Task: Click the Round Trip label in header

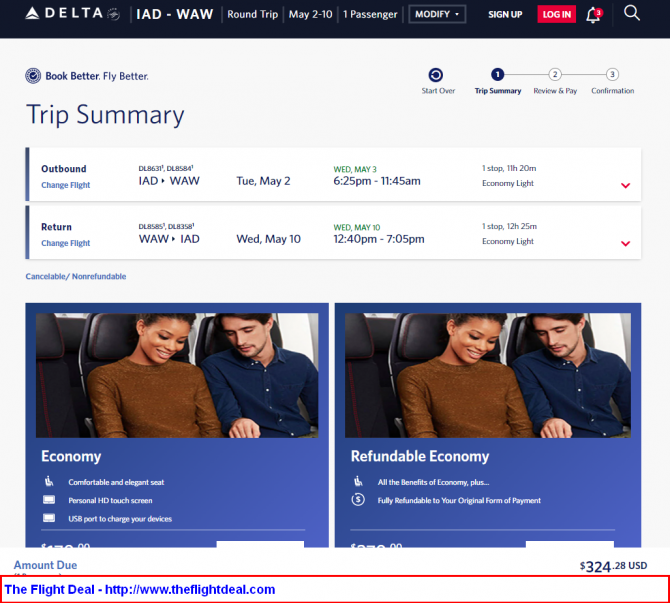Action: tap(253, 15)
